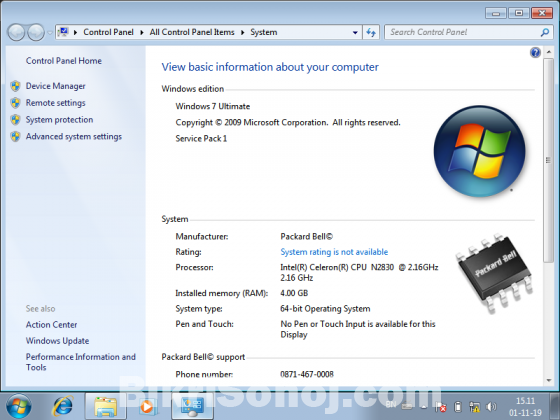Screen dimensions: 560x420
Task: Open Action Center flag tray icon
Action: [440, 407]
